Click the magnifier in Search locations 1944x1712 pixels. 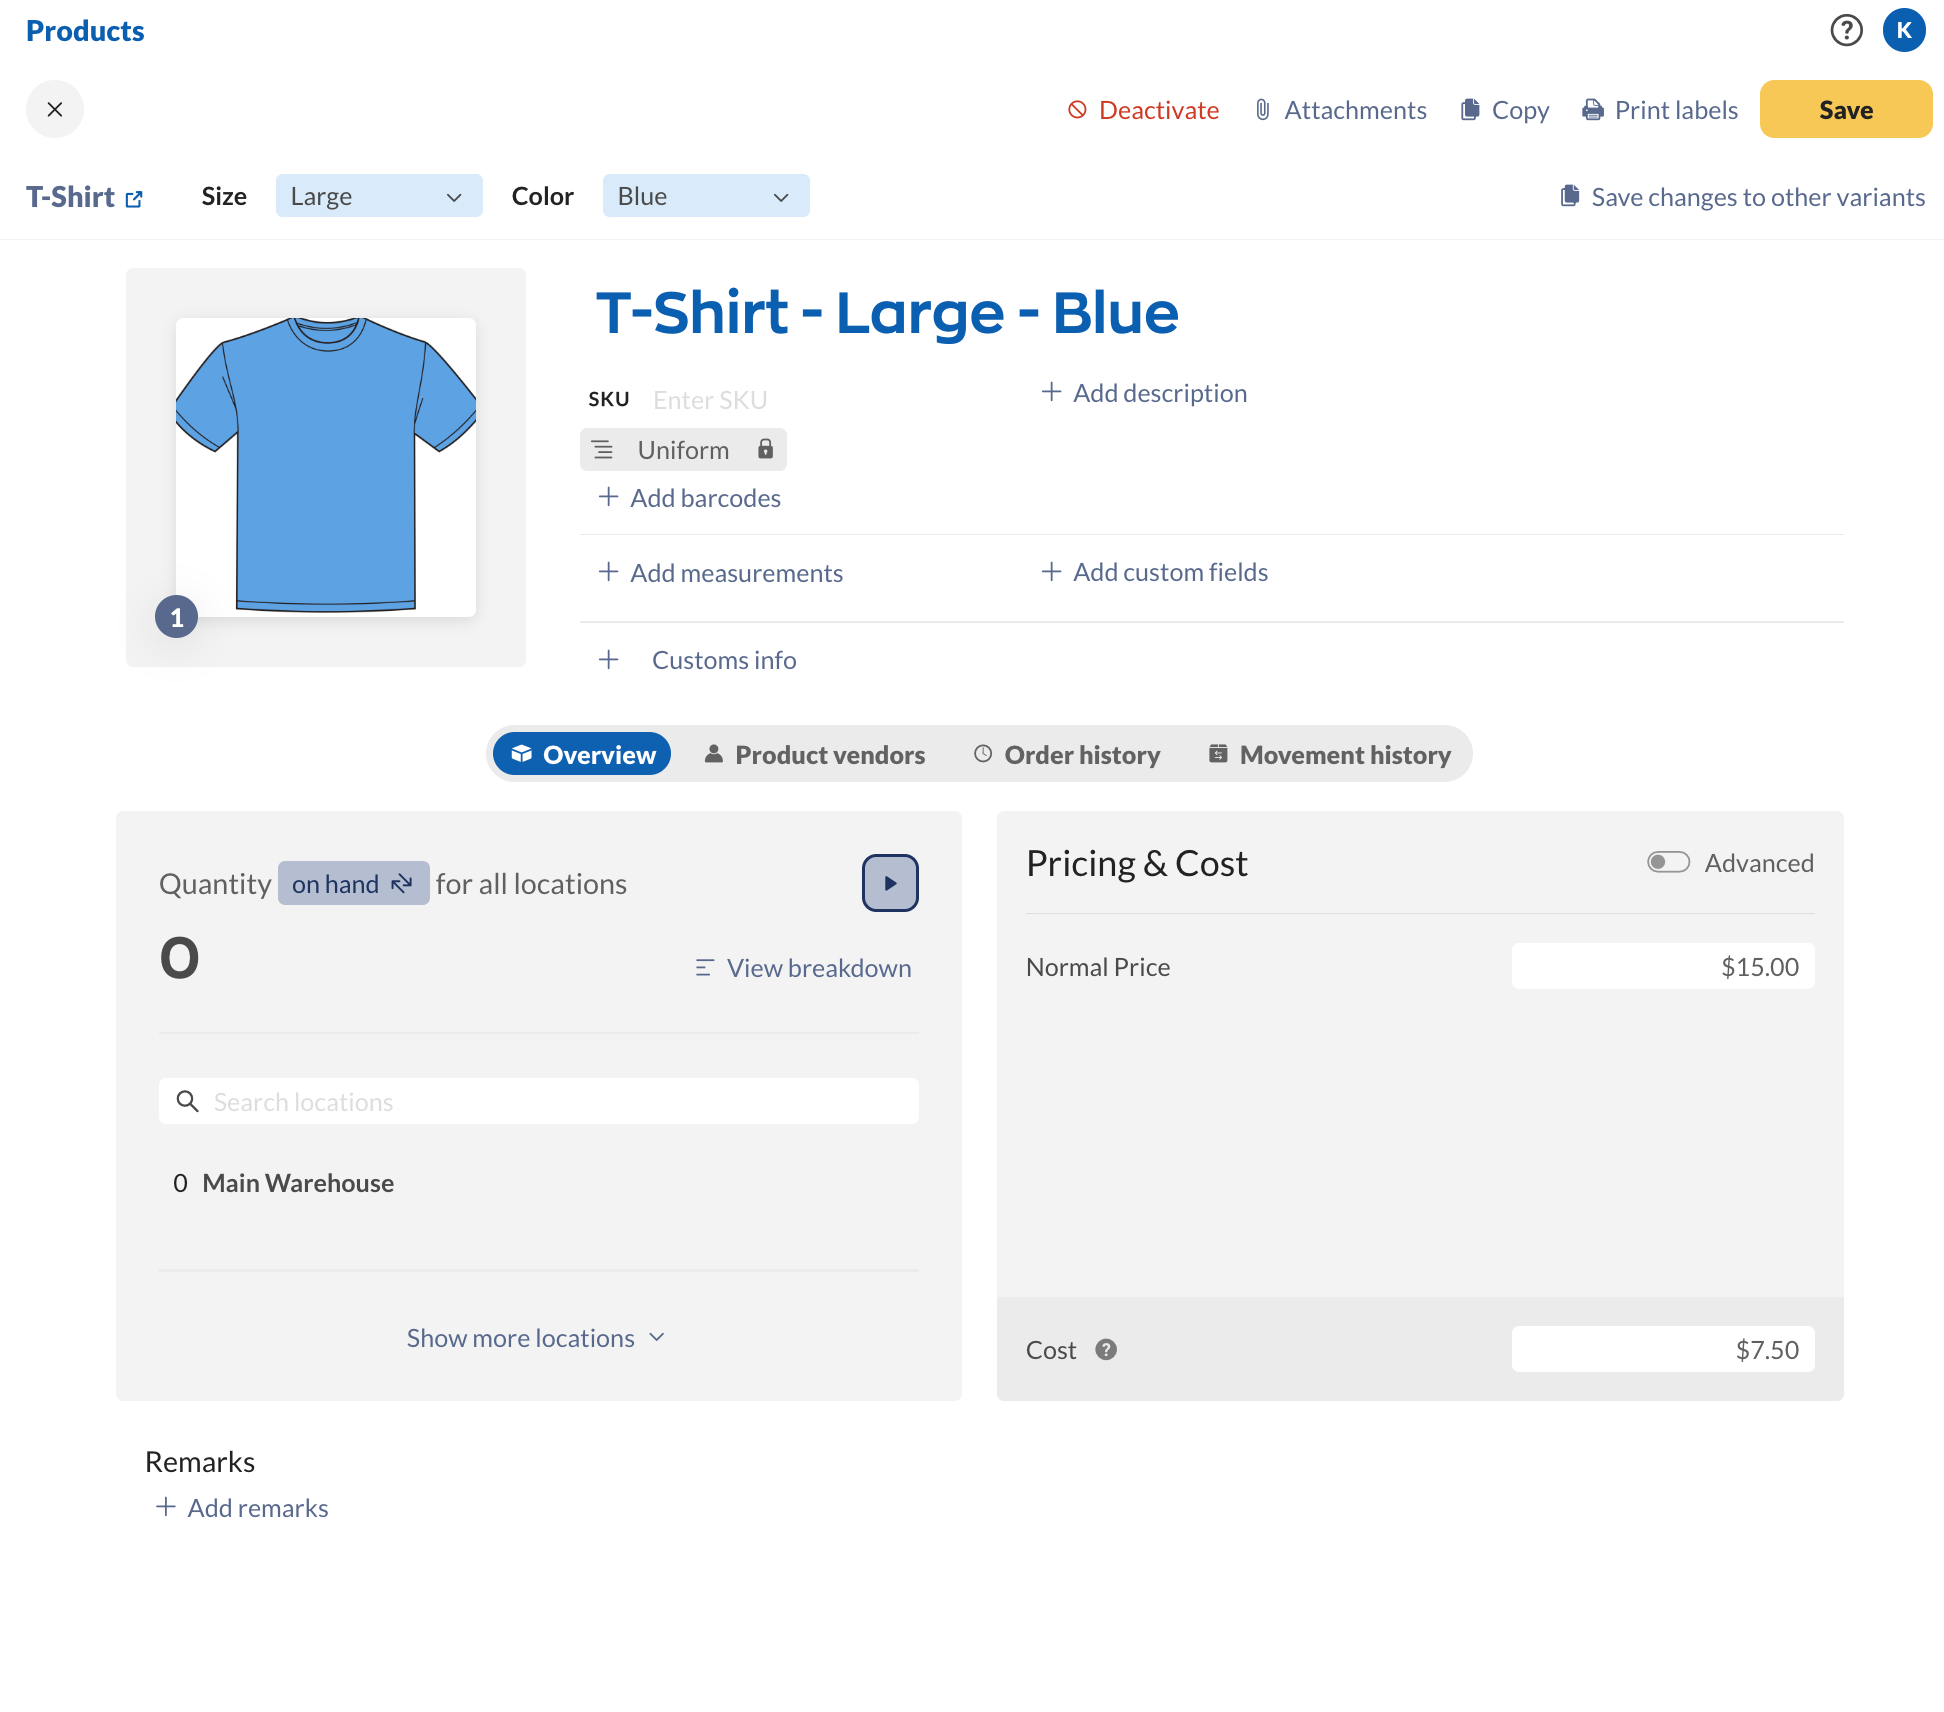coord(188,1101)
